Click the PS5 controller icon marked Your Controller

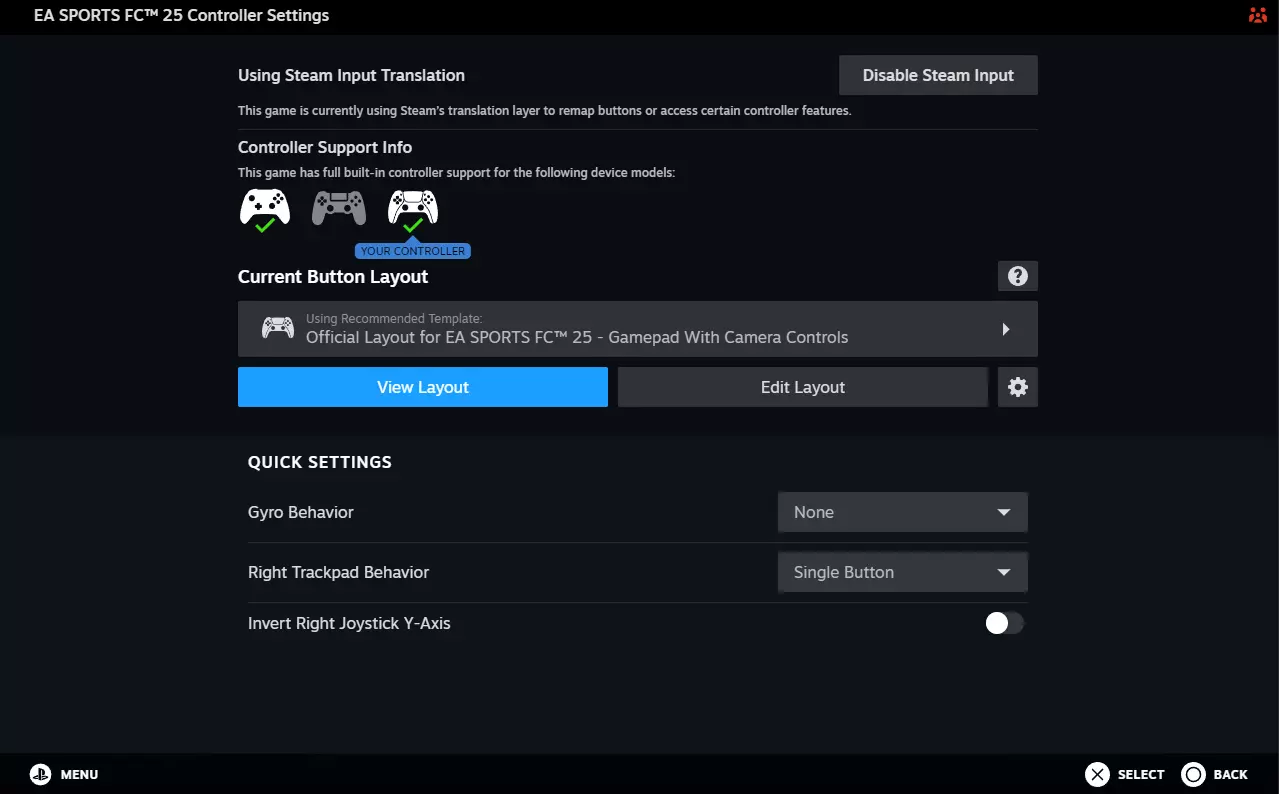413,210
